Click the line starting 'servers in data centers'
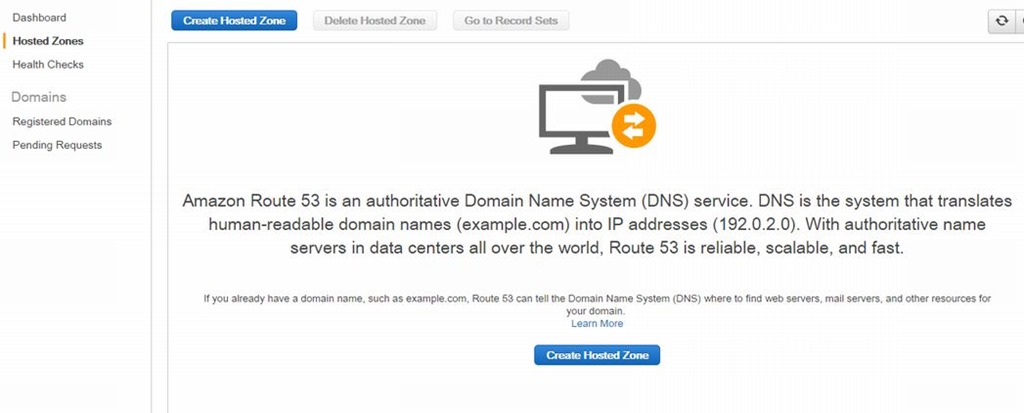Image resolution: width=1024 pixels, height=413 pixels. point(597,248)
